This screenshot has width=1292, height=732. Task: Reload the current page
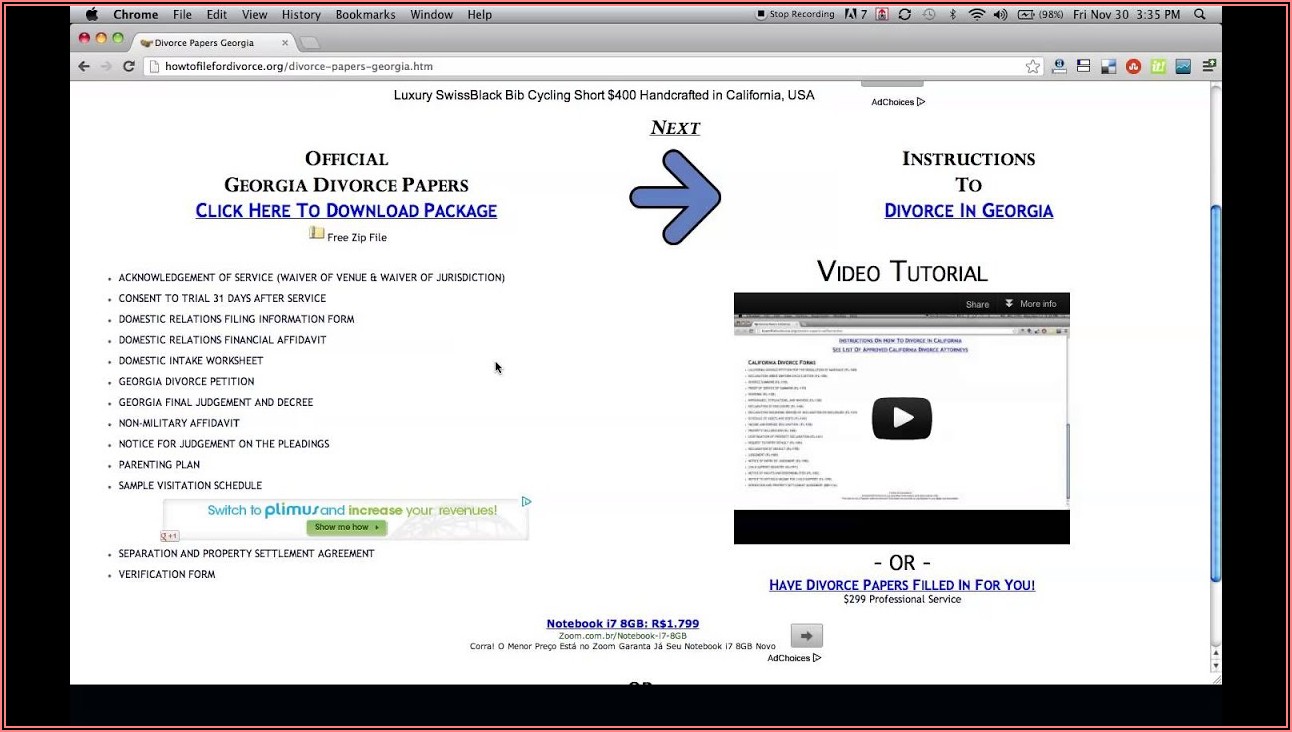click(x=129, y=67)
